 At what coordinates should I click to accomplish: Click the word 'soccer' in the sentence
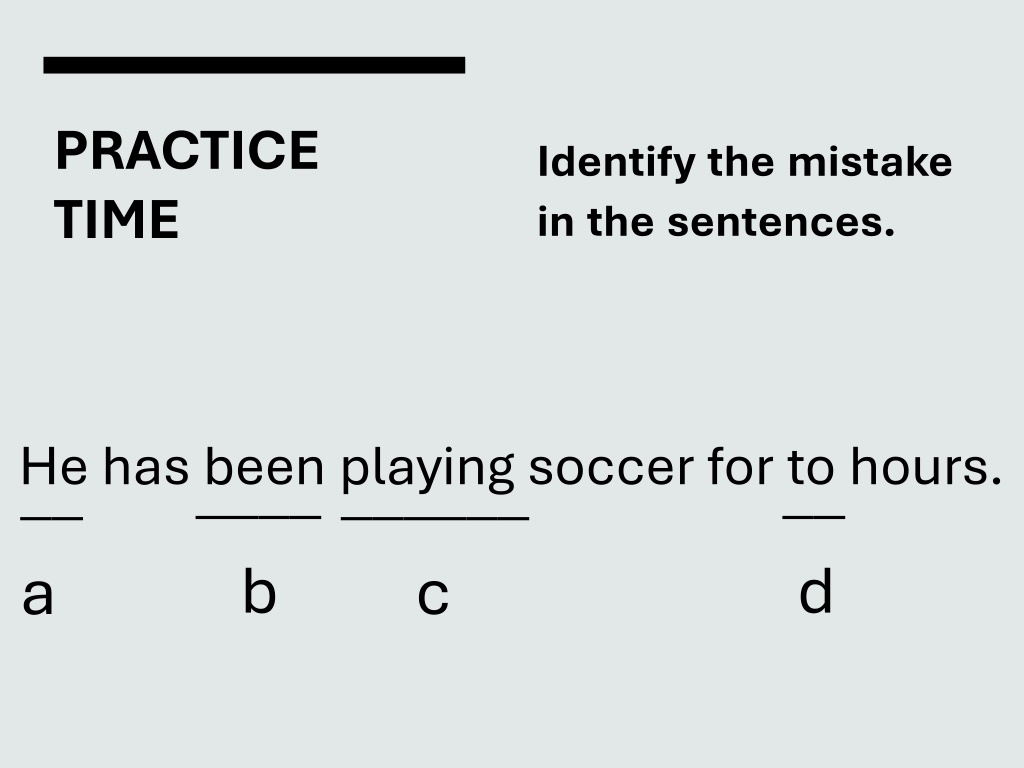611,468
